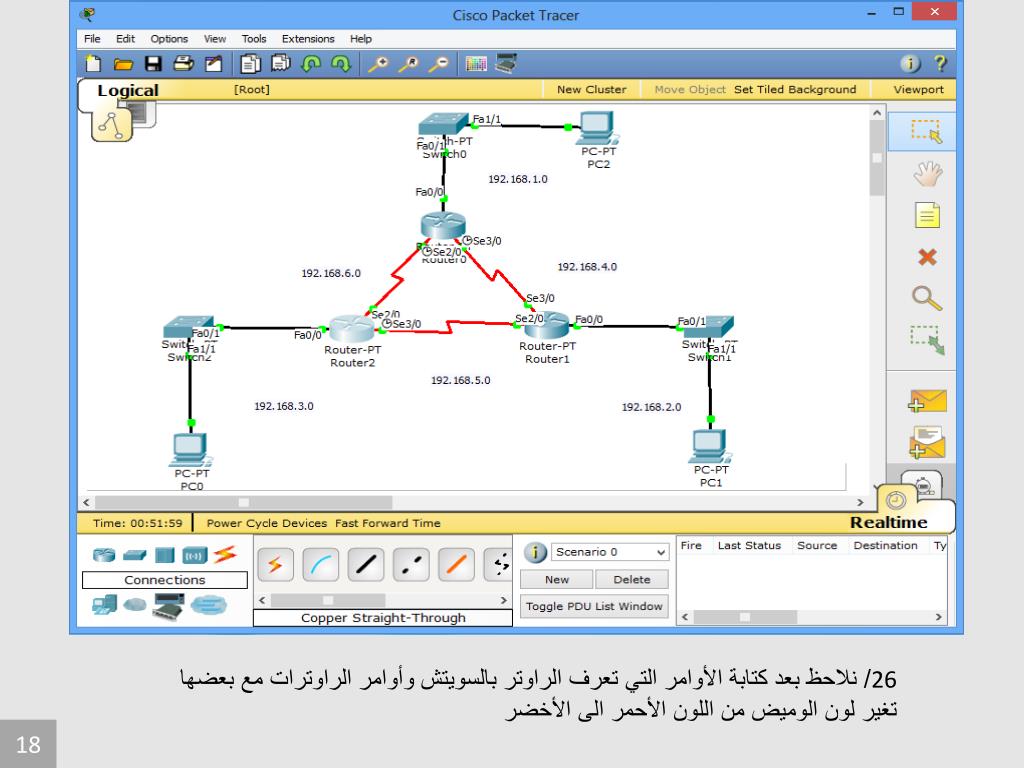Select the Place Note tool
This screenshot has width=1024, height=768.
[x=927, y=215]
